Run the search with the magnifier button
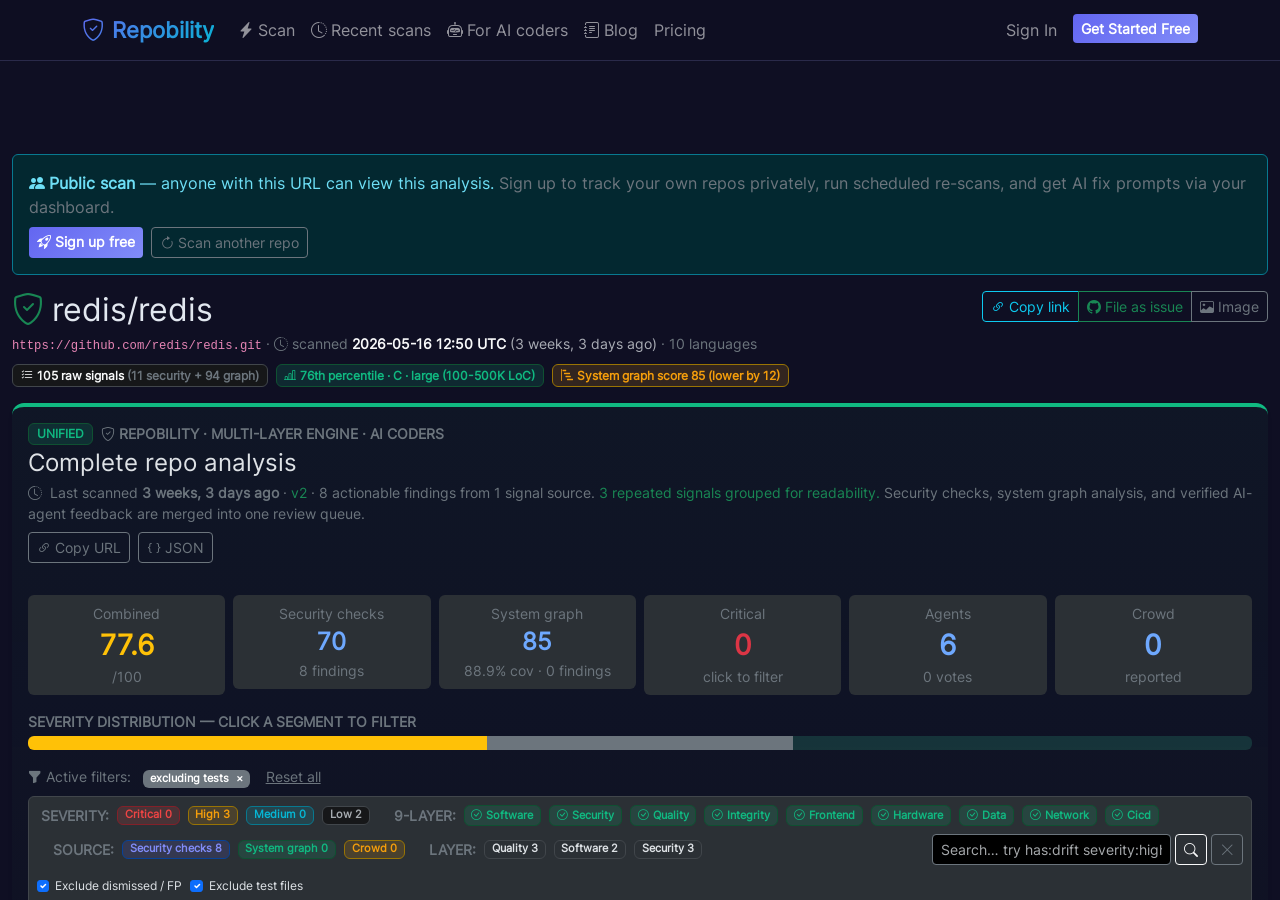Screen dimensions: 1280x900 tap(1191, 850)
